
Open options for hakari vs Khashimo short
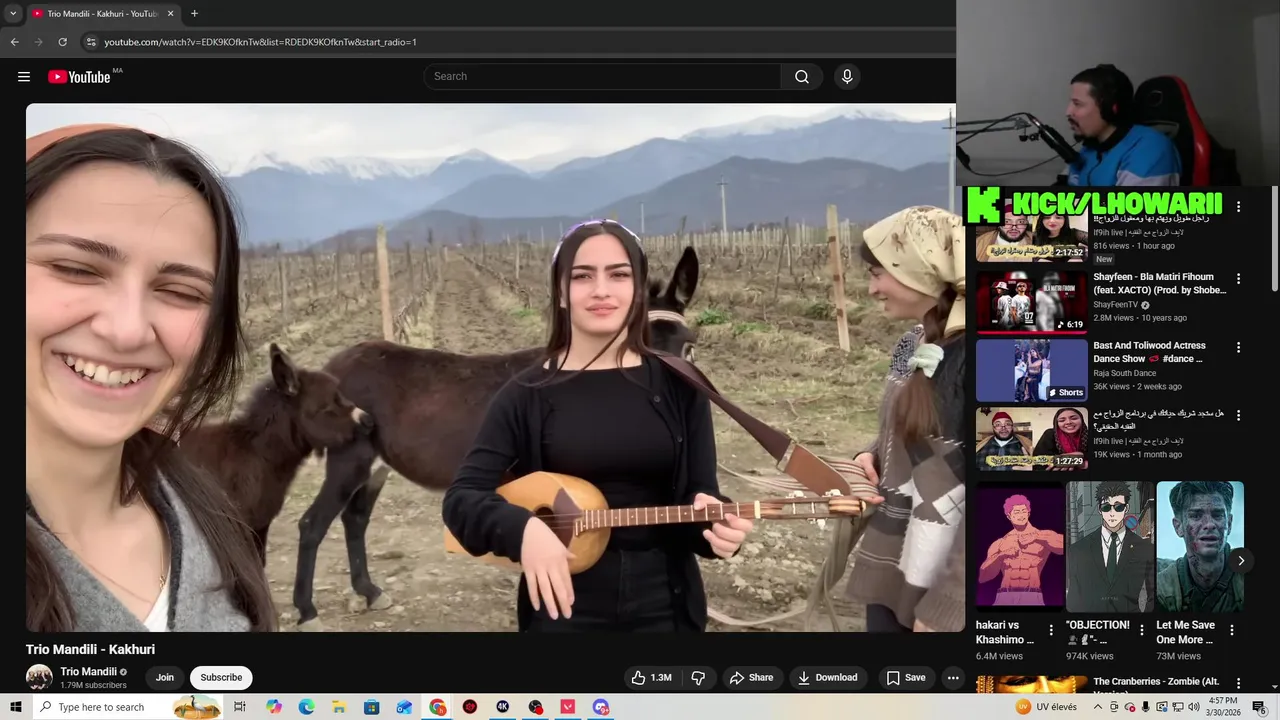click(x=1051, y=631)
